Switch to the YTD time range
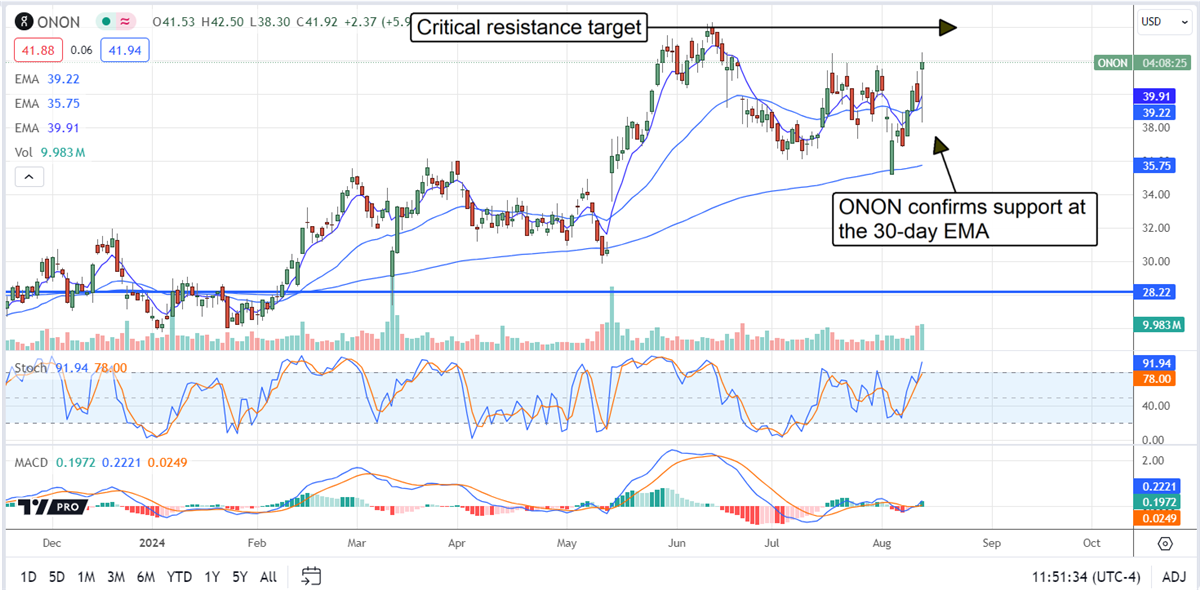Image resolution: width=1200 pixels, height=590 pixels. tap(180, 577)
